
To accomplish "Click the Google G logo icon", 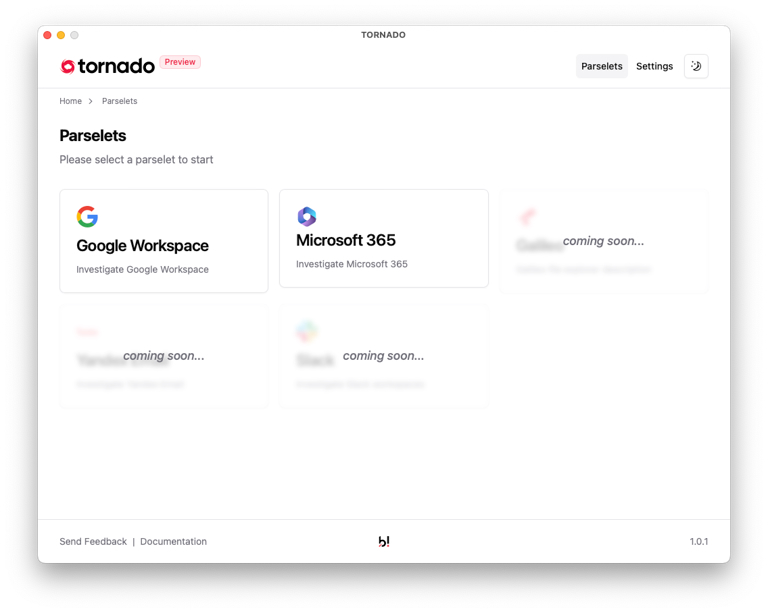I will click(87, 216).
